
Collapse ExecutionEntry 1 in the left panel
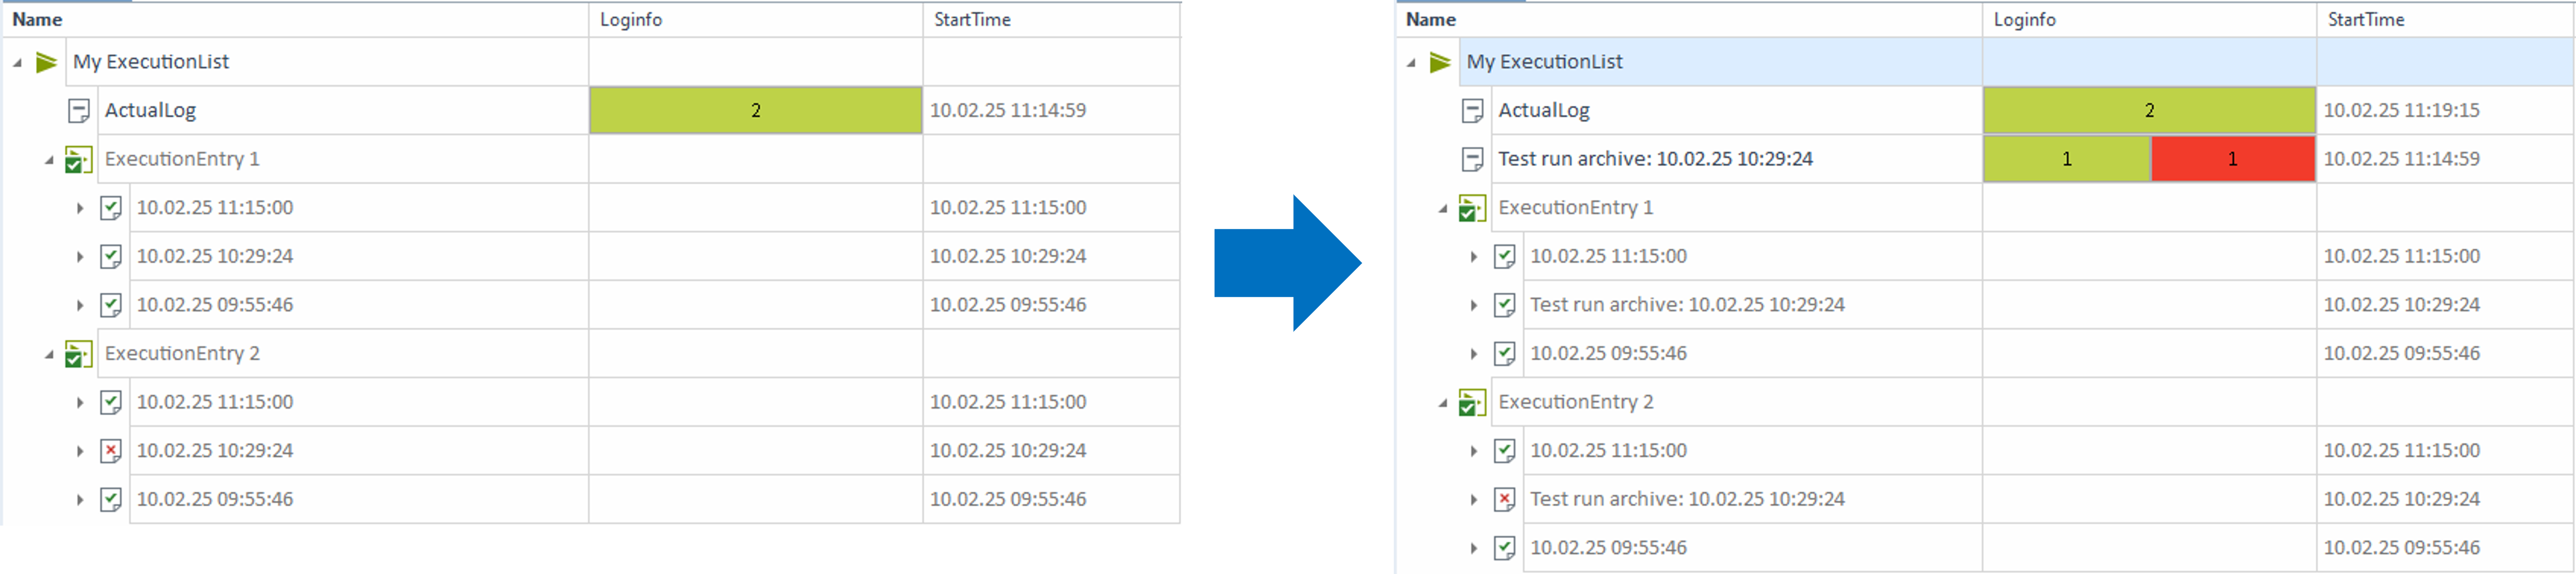pyautogui.click(x=49, y=160)
